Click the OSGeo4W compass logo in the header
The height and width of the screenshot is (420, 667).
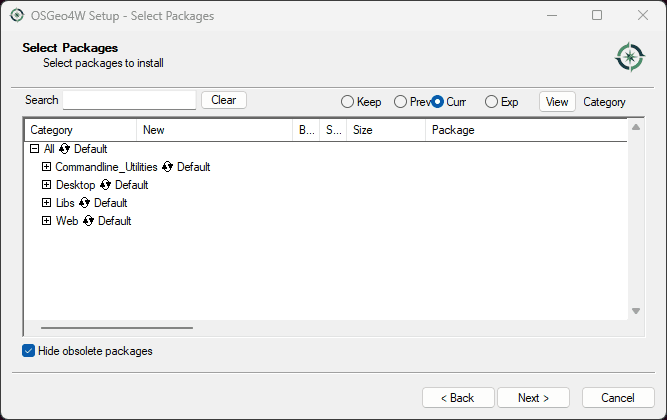tap(630, 57)
